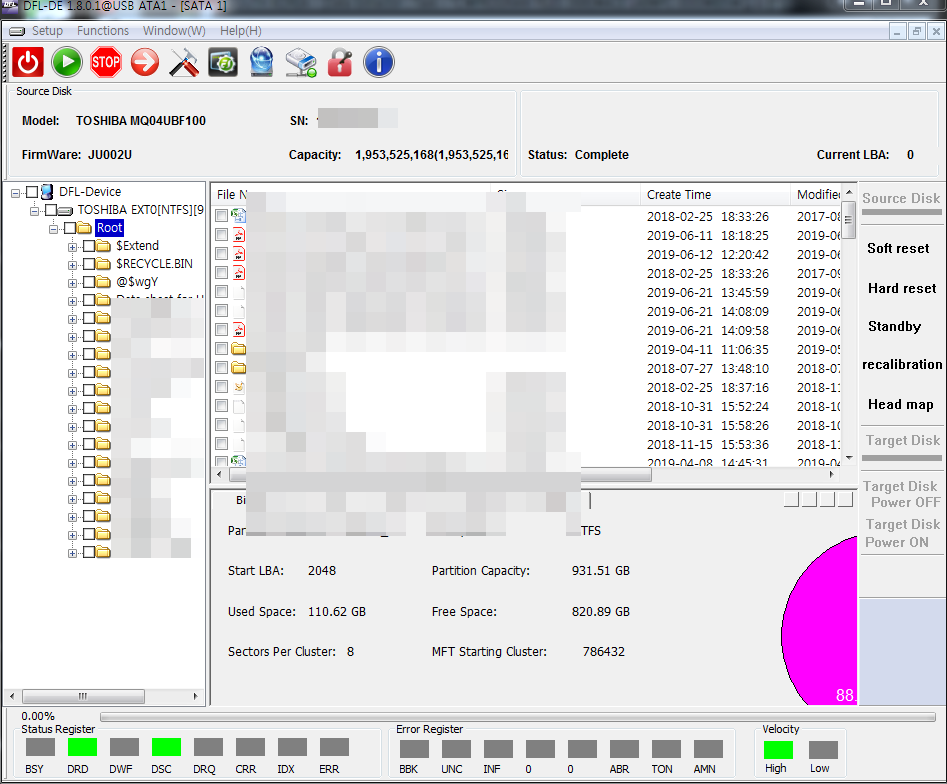The width and height of the screenshot is (947, 784).
Task: Click the blue globe network icon
Action: coord(262,62)
